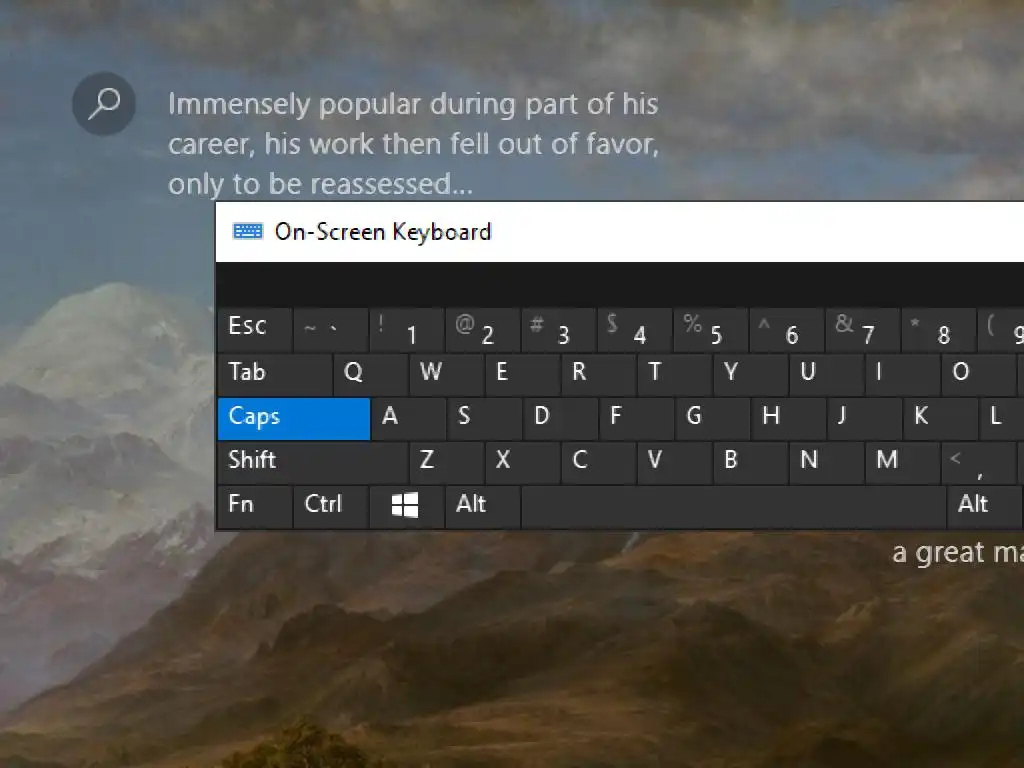The height and width of the screenshot is (768, 1024).
Task: Tap the L key
Action: [x=1002, y=419]
